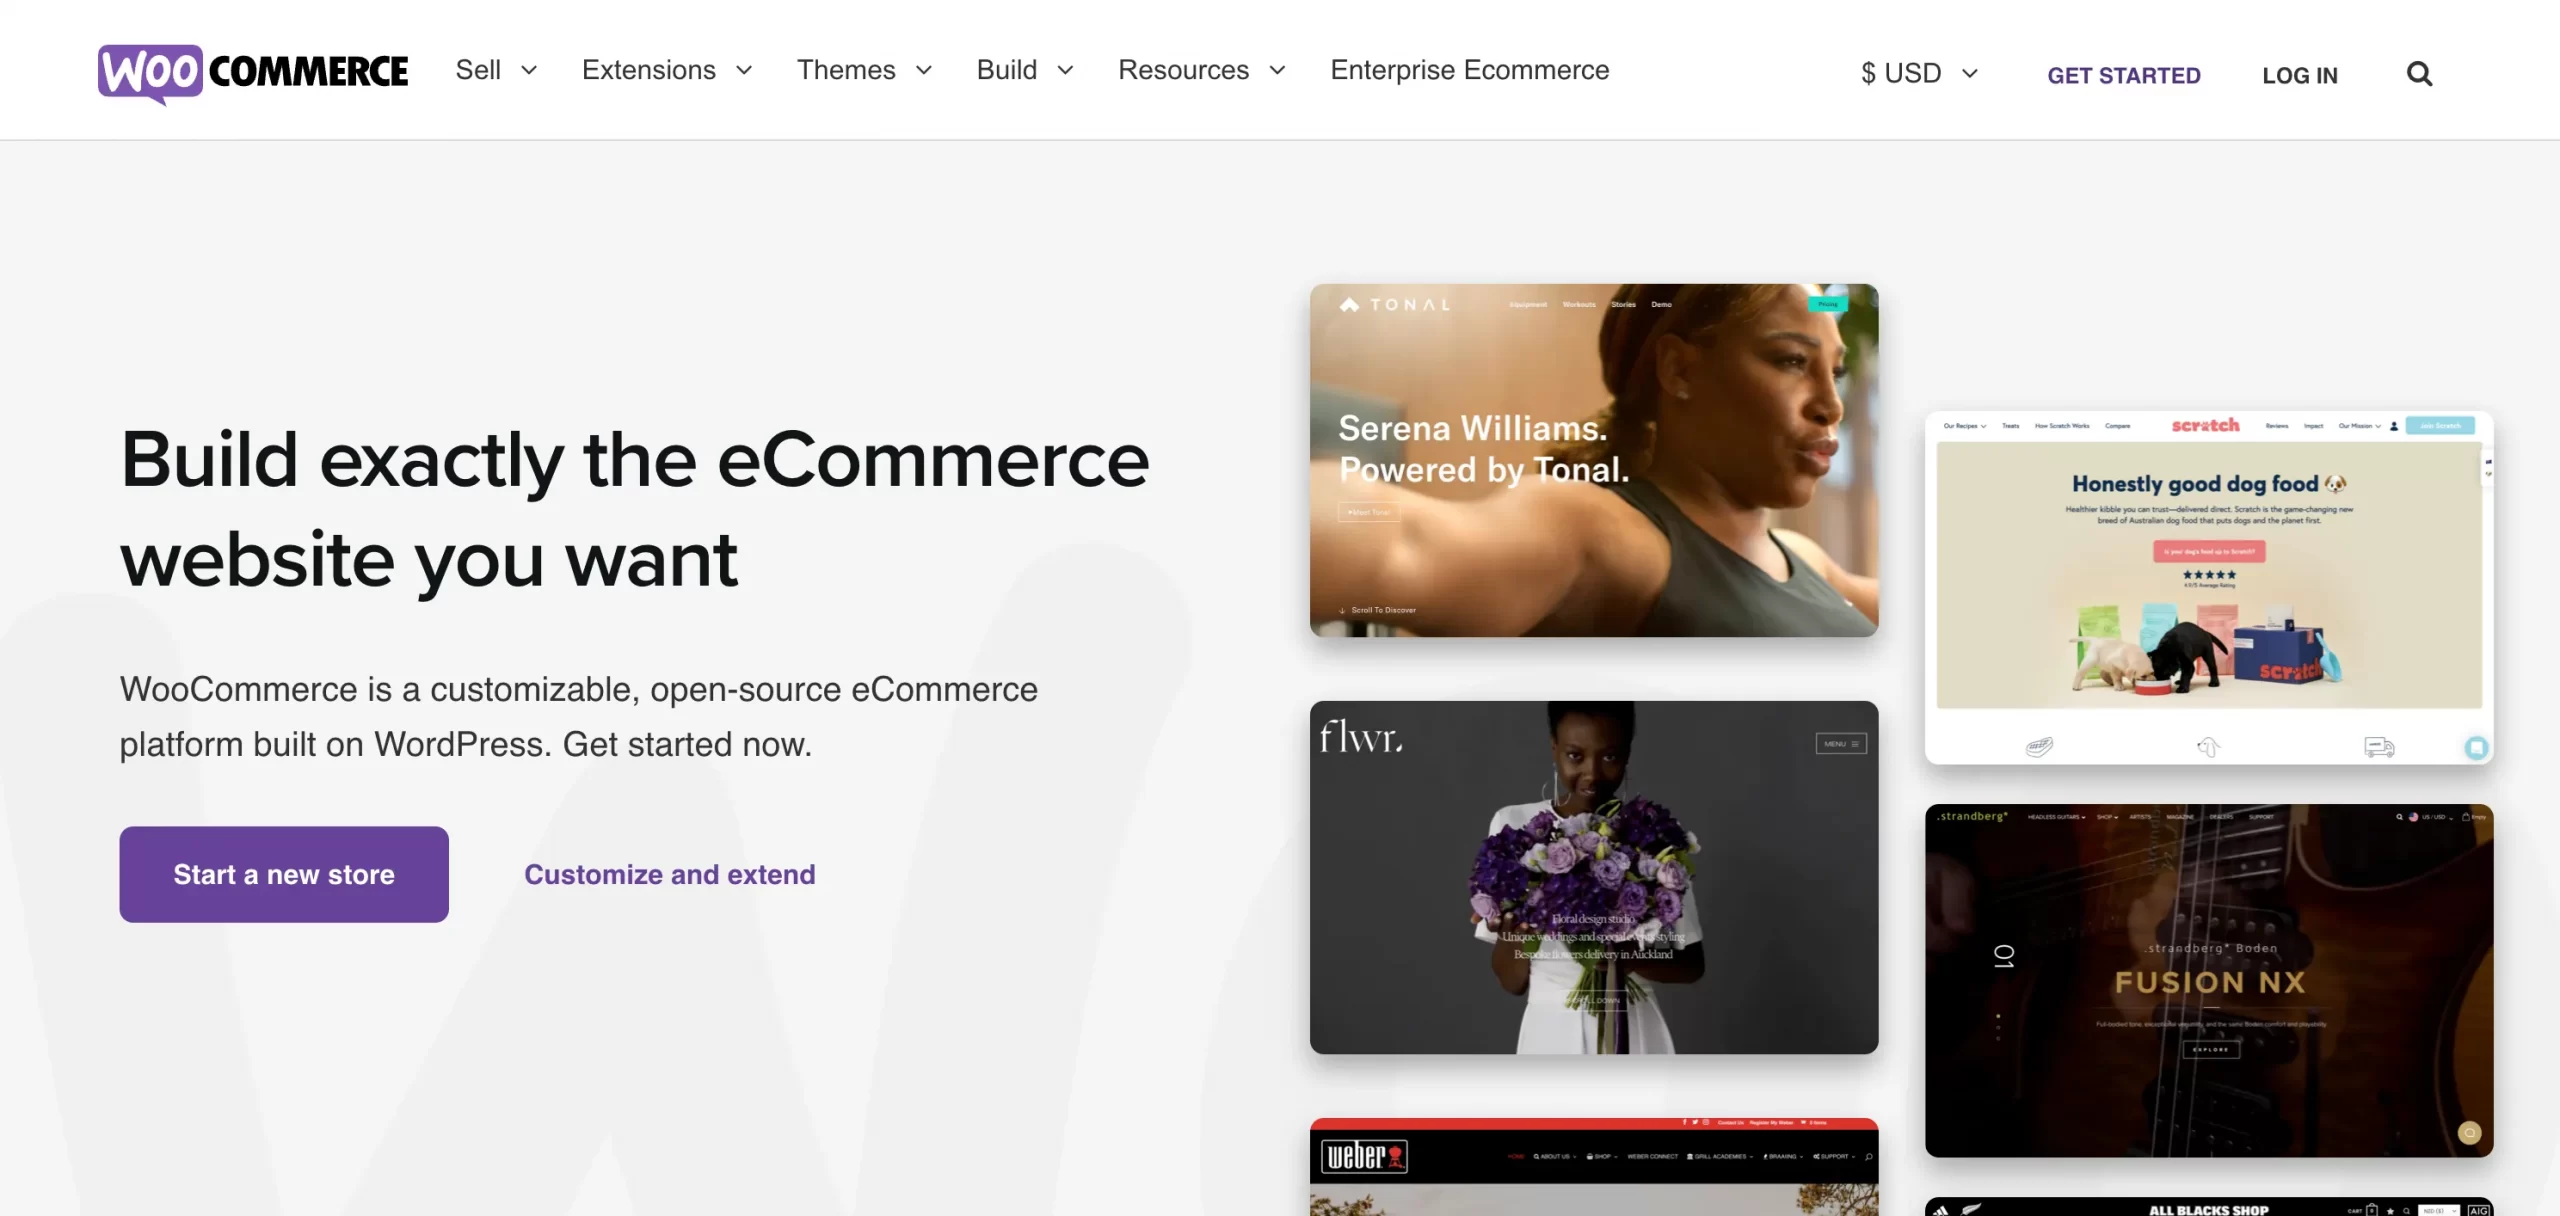Viewport: 2560px width, 1216px height.
Task: Click the LOG IN link
Action: (2299, 73)
